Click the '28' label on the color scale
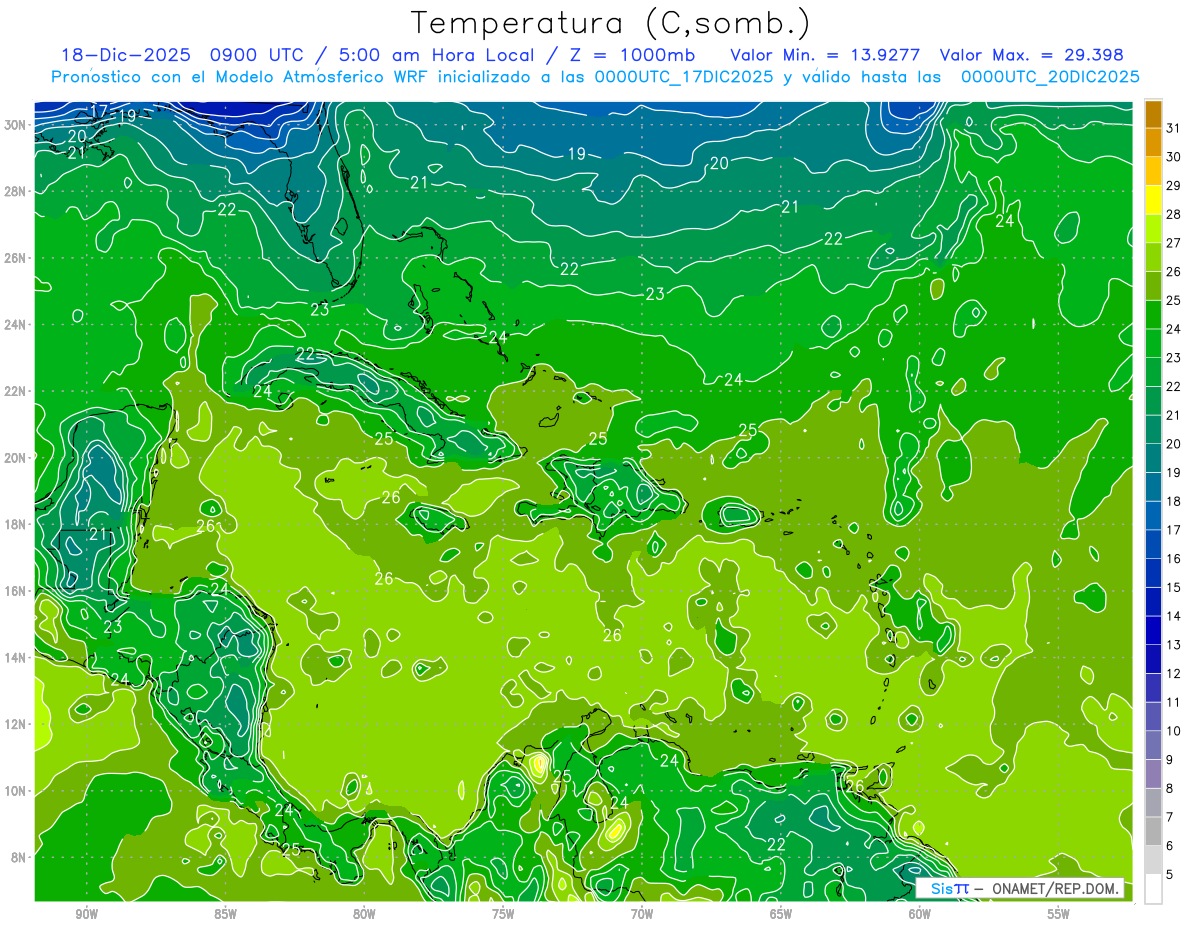Image resolution: width=1200 pixels, height=927 pixels. pos(1174,215)
